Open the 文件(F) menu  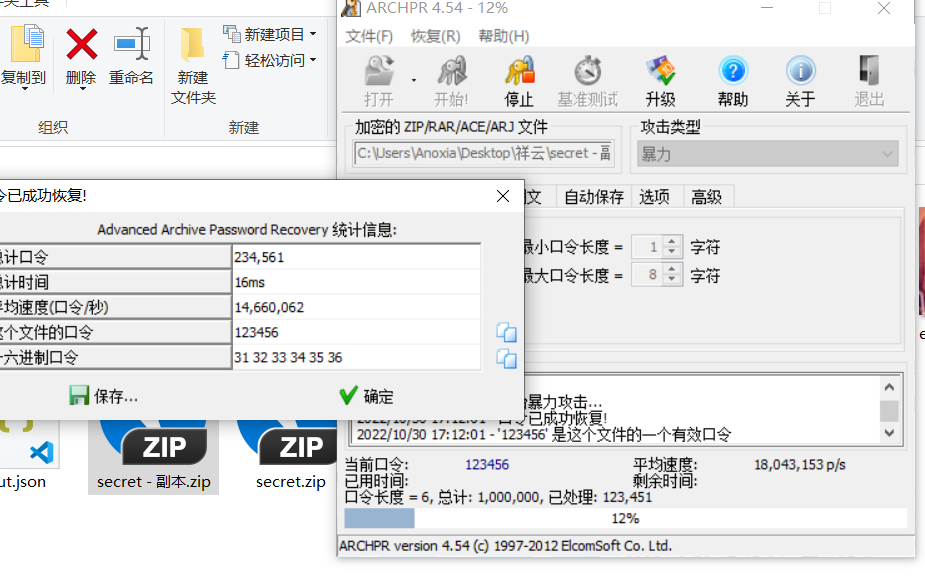click(369, 37)
